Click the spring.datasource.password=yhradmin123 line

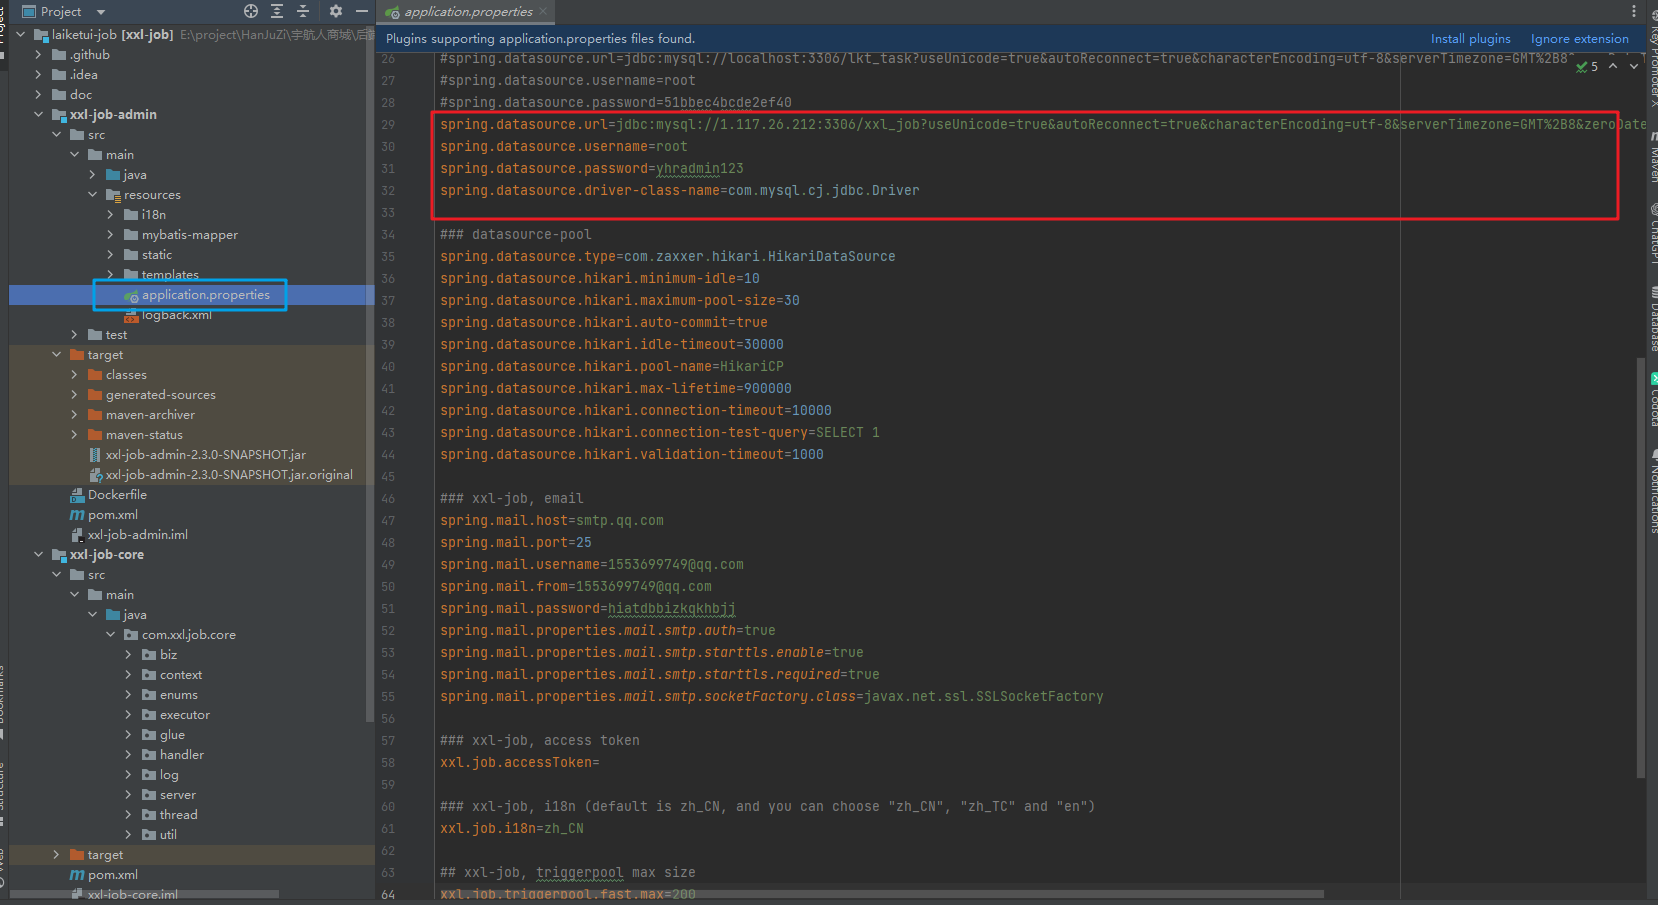(591, 169)
